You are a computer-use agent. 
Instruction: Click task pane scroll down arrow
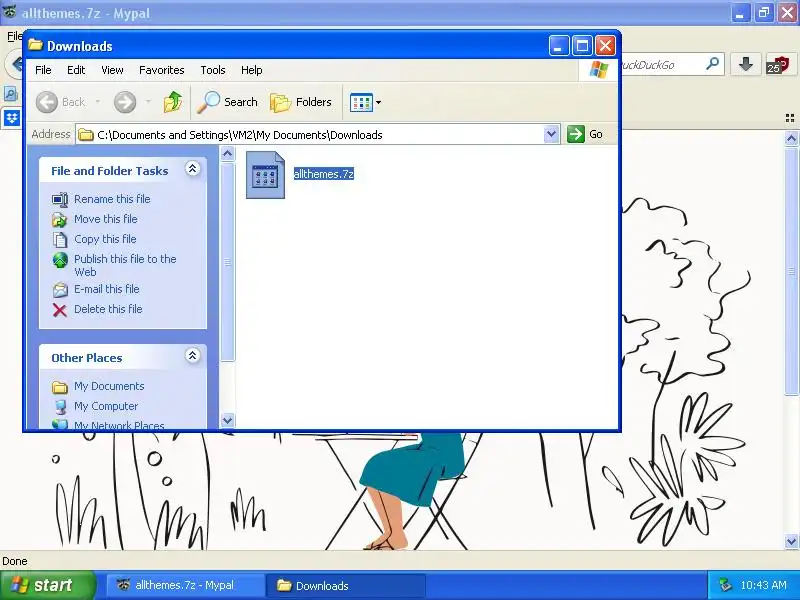[x=228, y=420]
